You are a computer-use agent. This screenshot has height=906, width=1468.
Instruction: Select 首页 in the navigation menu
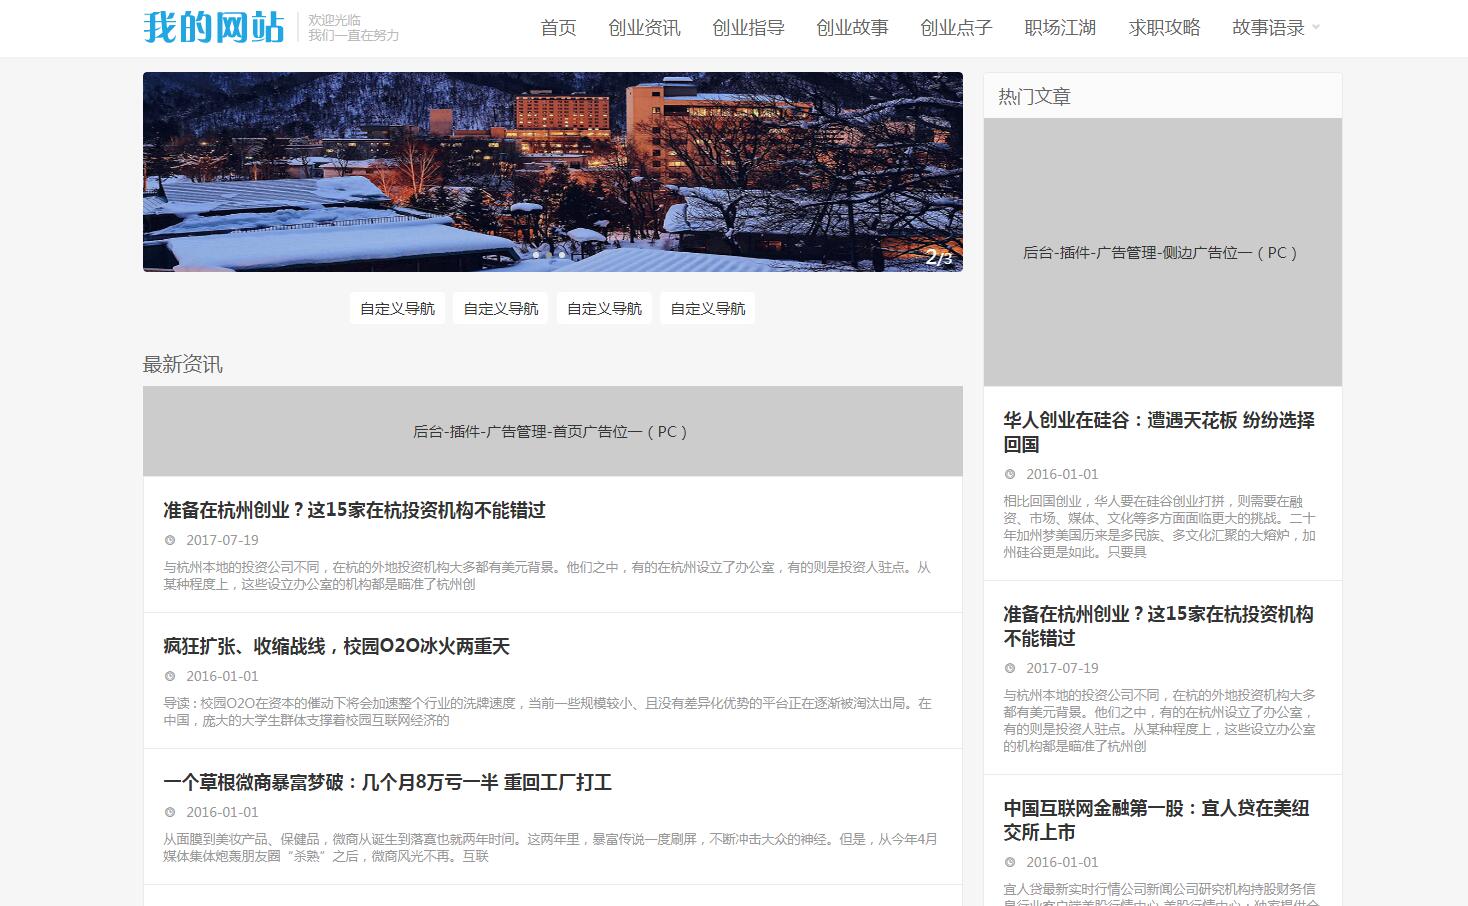pos(557,29)
